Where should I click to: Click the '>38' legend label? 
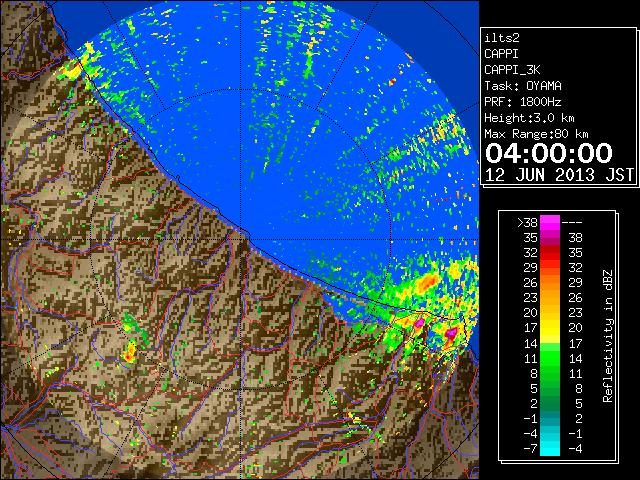pos(527,223)
